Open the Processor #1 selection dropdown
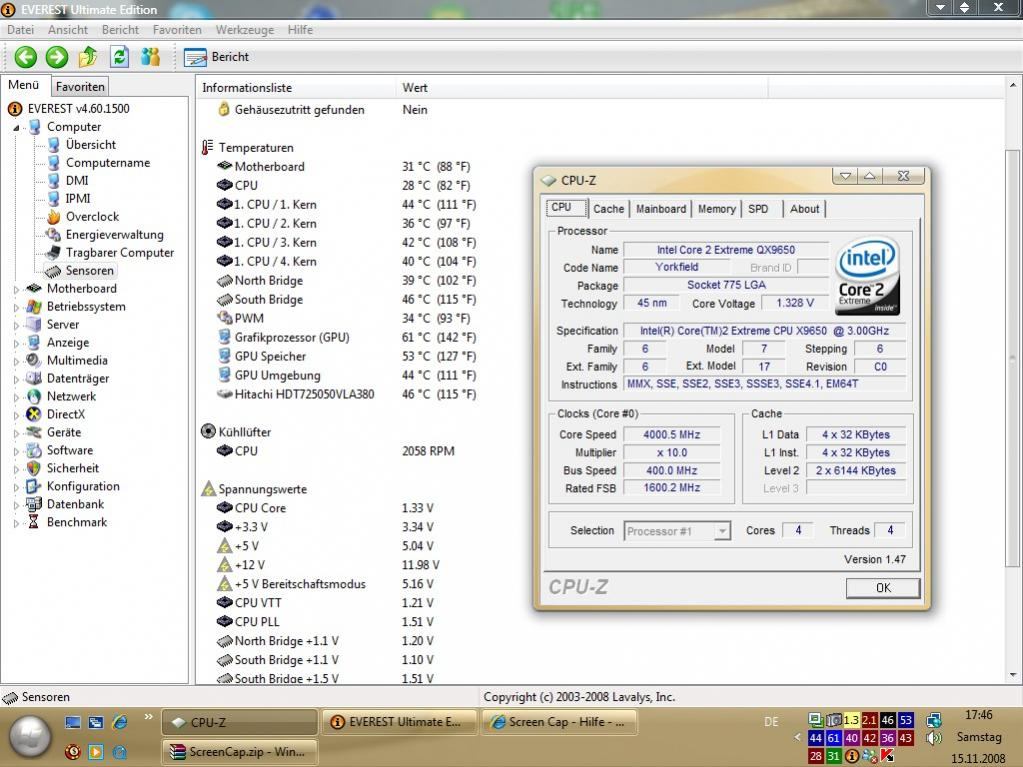 (677, 531)
